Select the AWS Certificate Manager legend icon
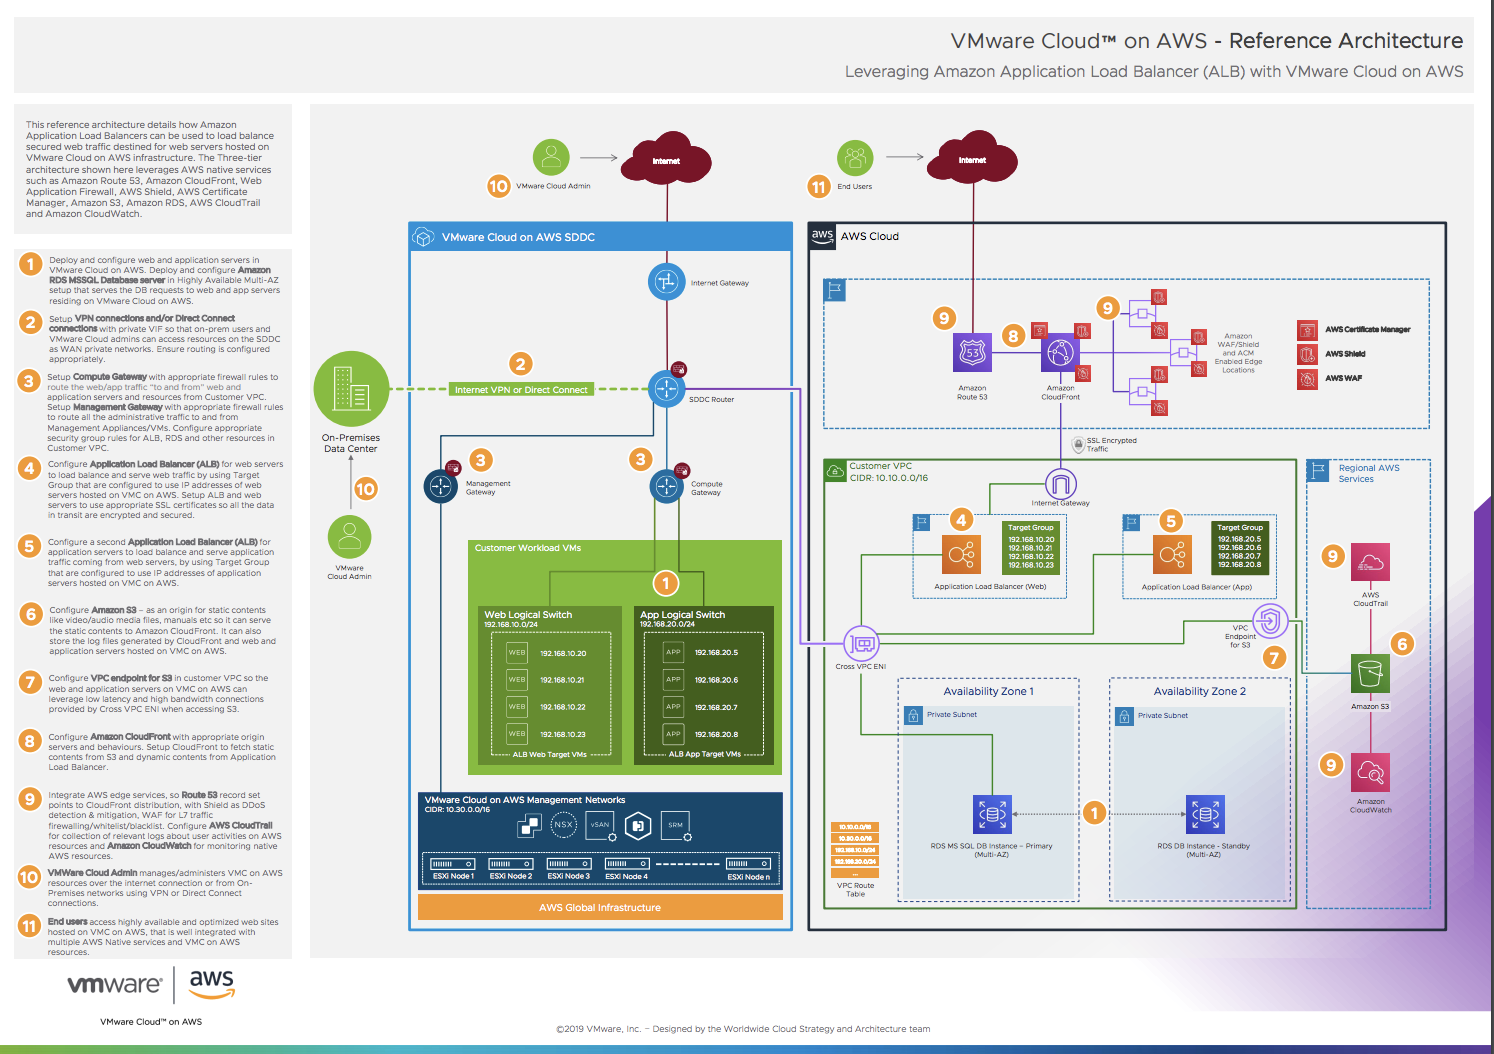 tap(1307, 330)
